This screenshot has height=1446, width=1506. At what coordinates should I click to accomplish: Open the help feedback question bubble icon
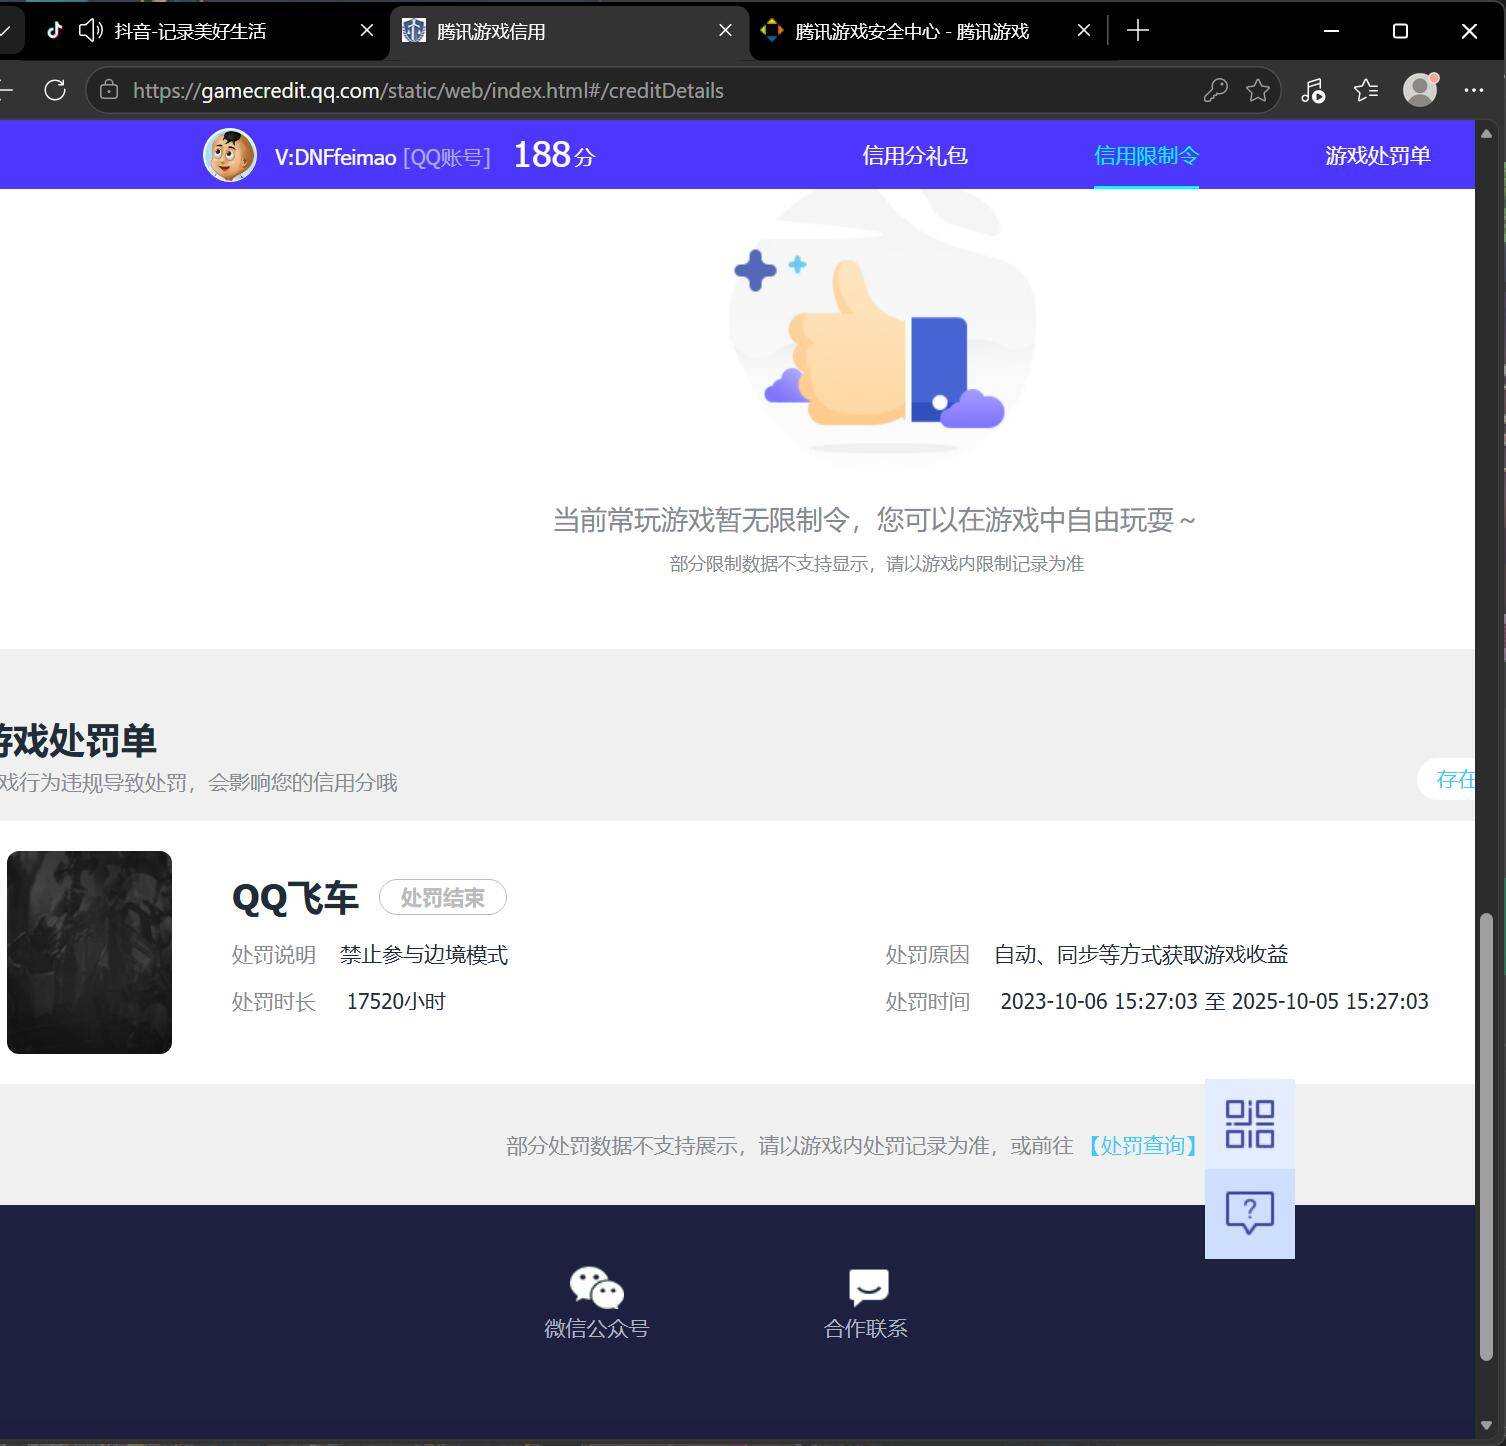tap(1250, 1213)
